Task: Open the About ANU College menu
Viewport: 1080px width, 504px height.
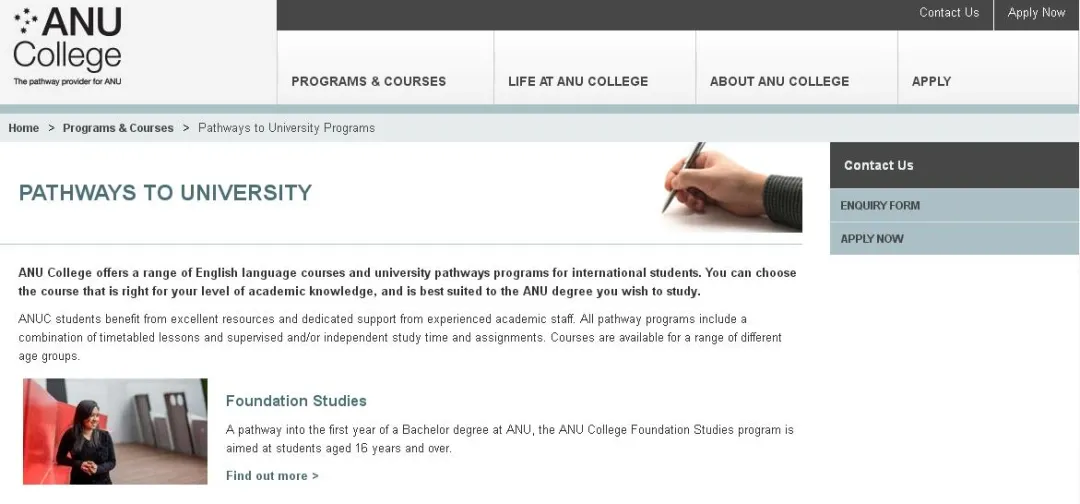Action: [x=779, y=81]
